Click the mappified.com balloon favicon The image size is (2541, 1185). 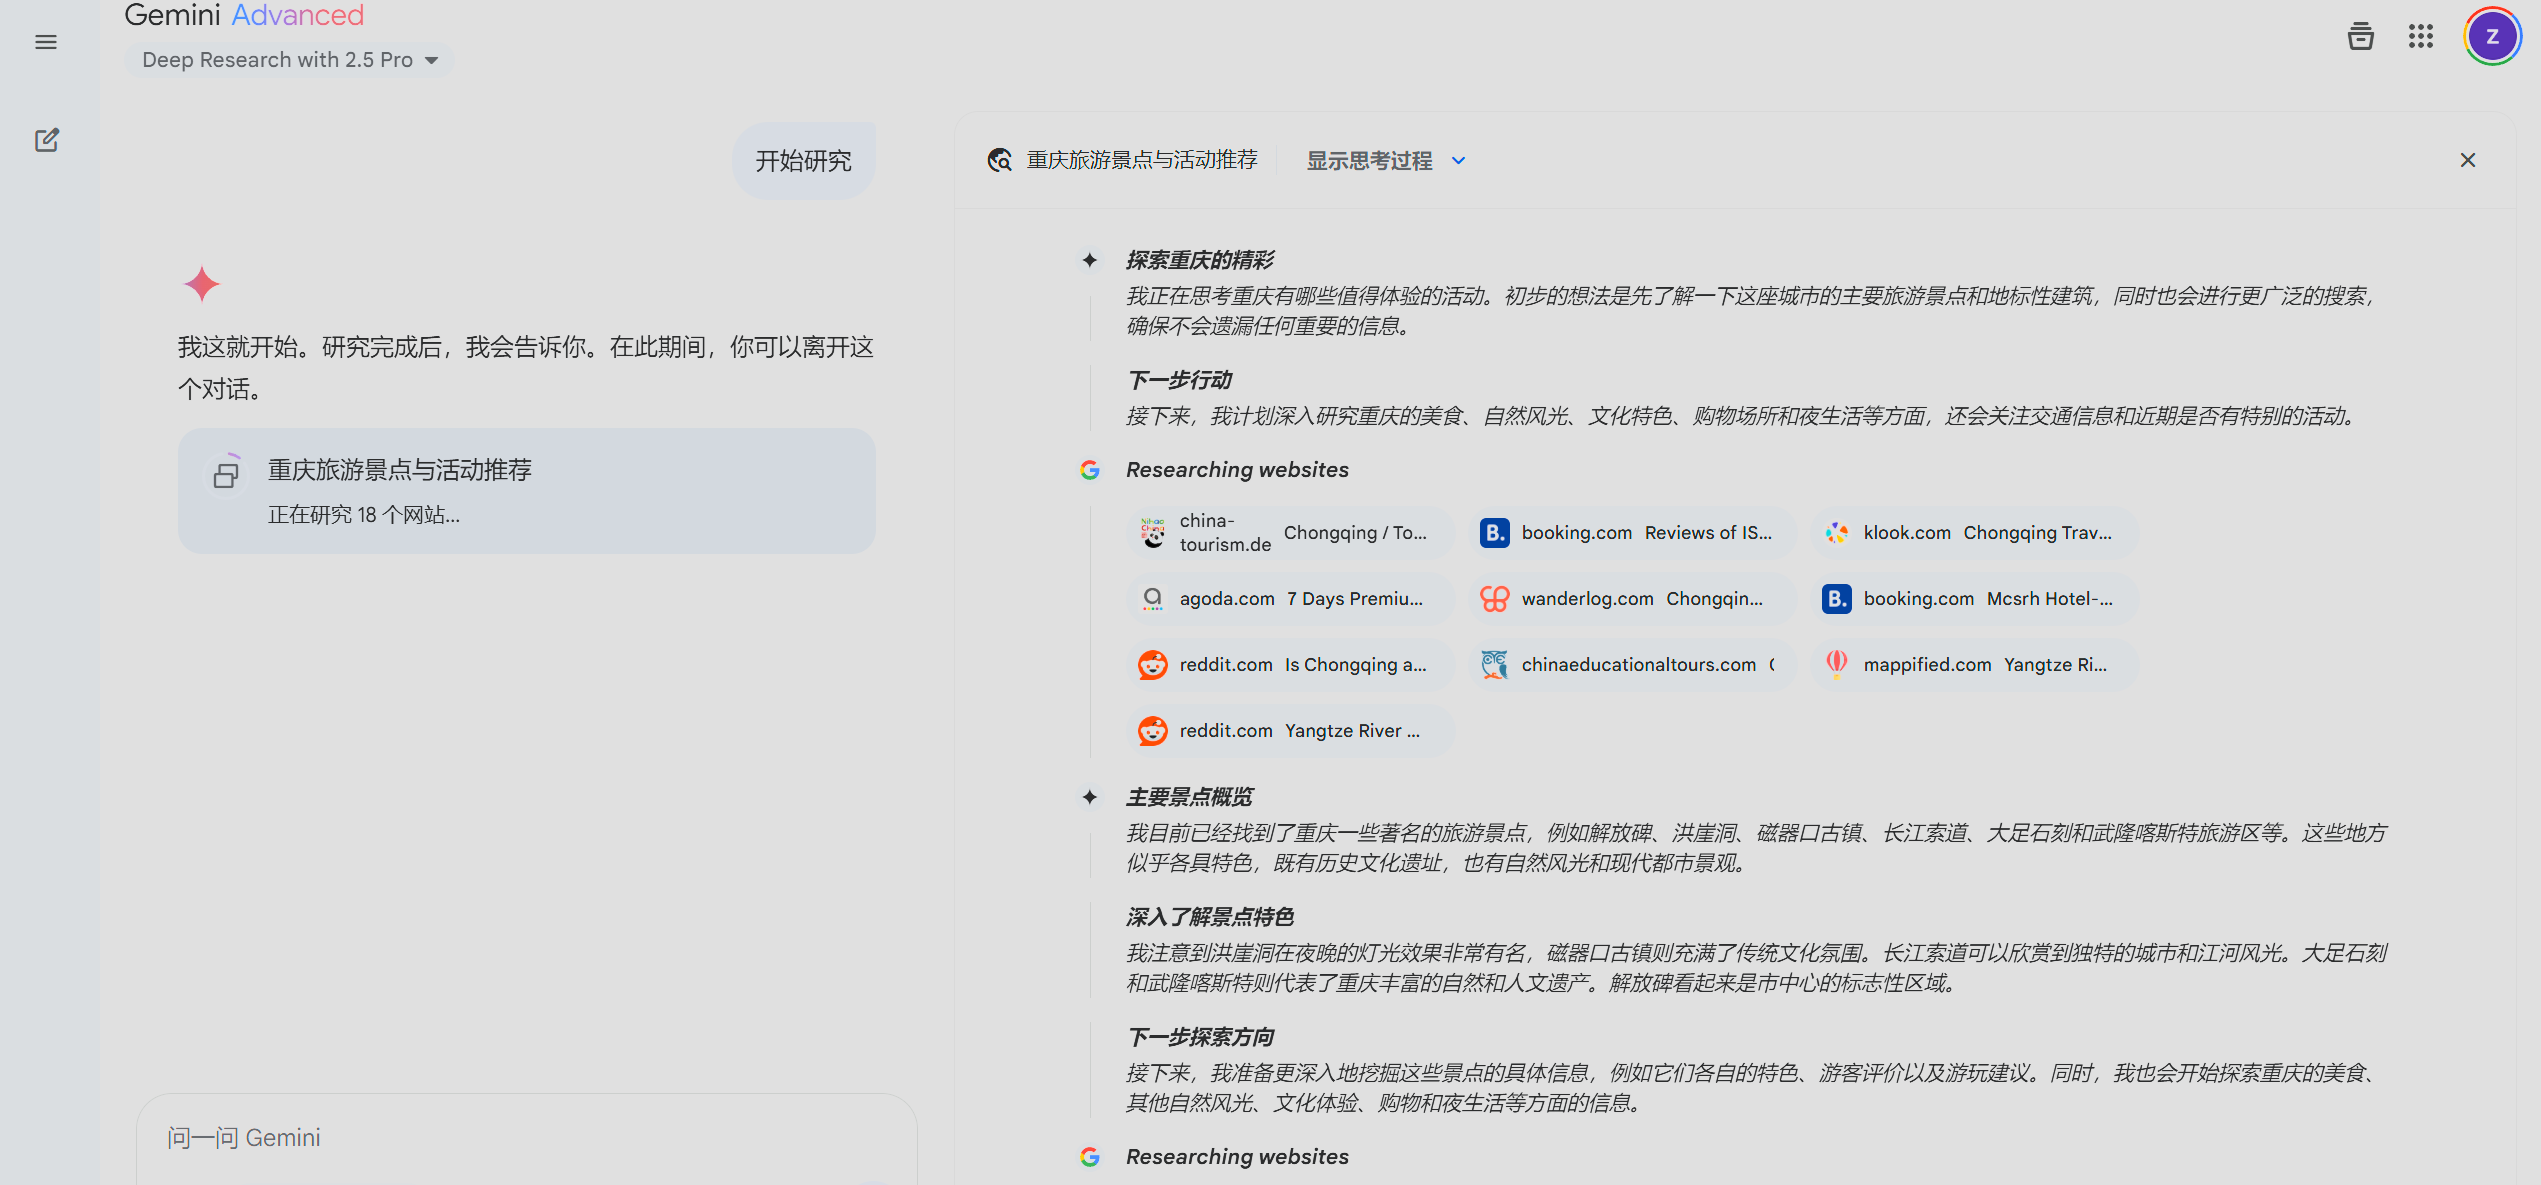(x=1837, y=665)
